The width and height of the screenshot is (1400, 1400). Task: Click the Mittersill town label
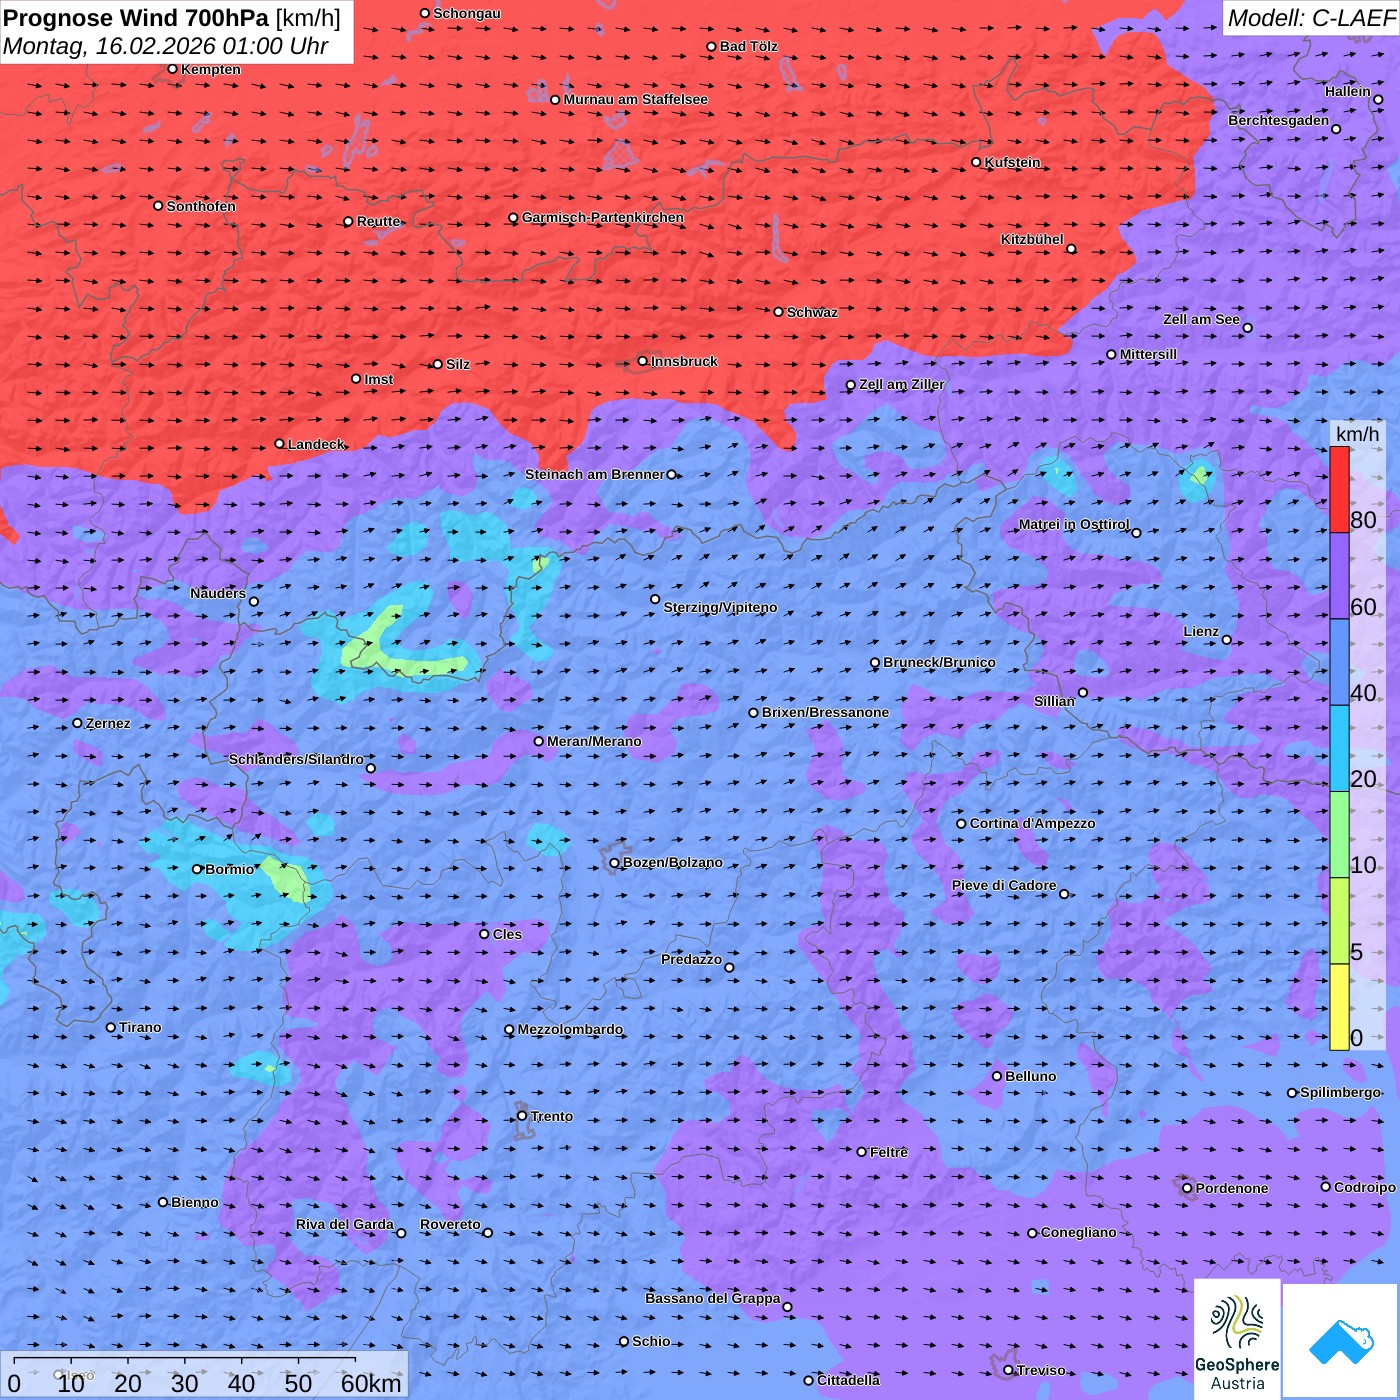click(x=1148, y=354)
